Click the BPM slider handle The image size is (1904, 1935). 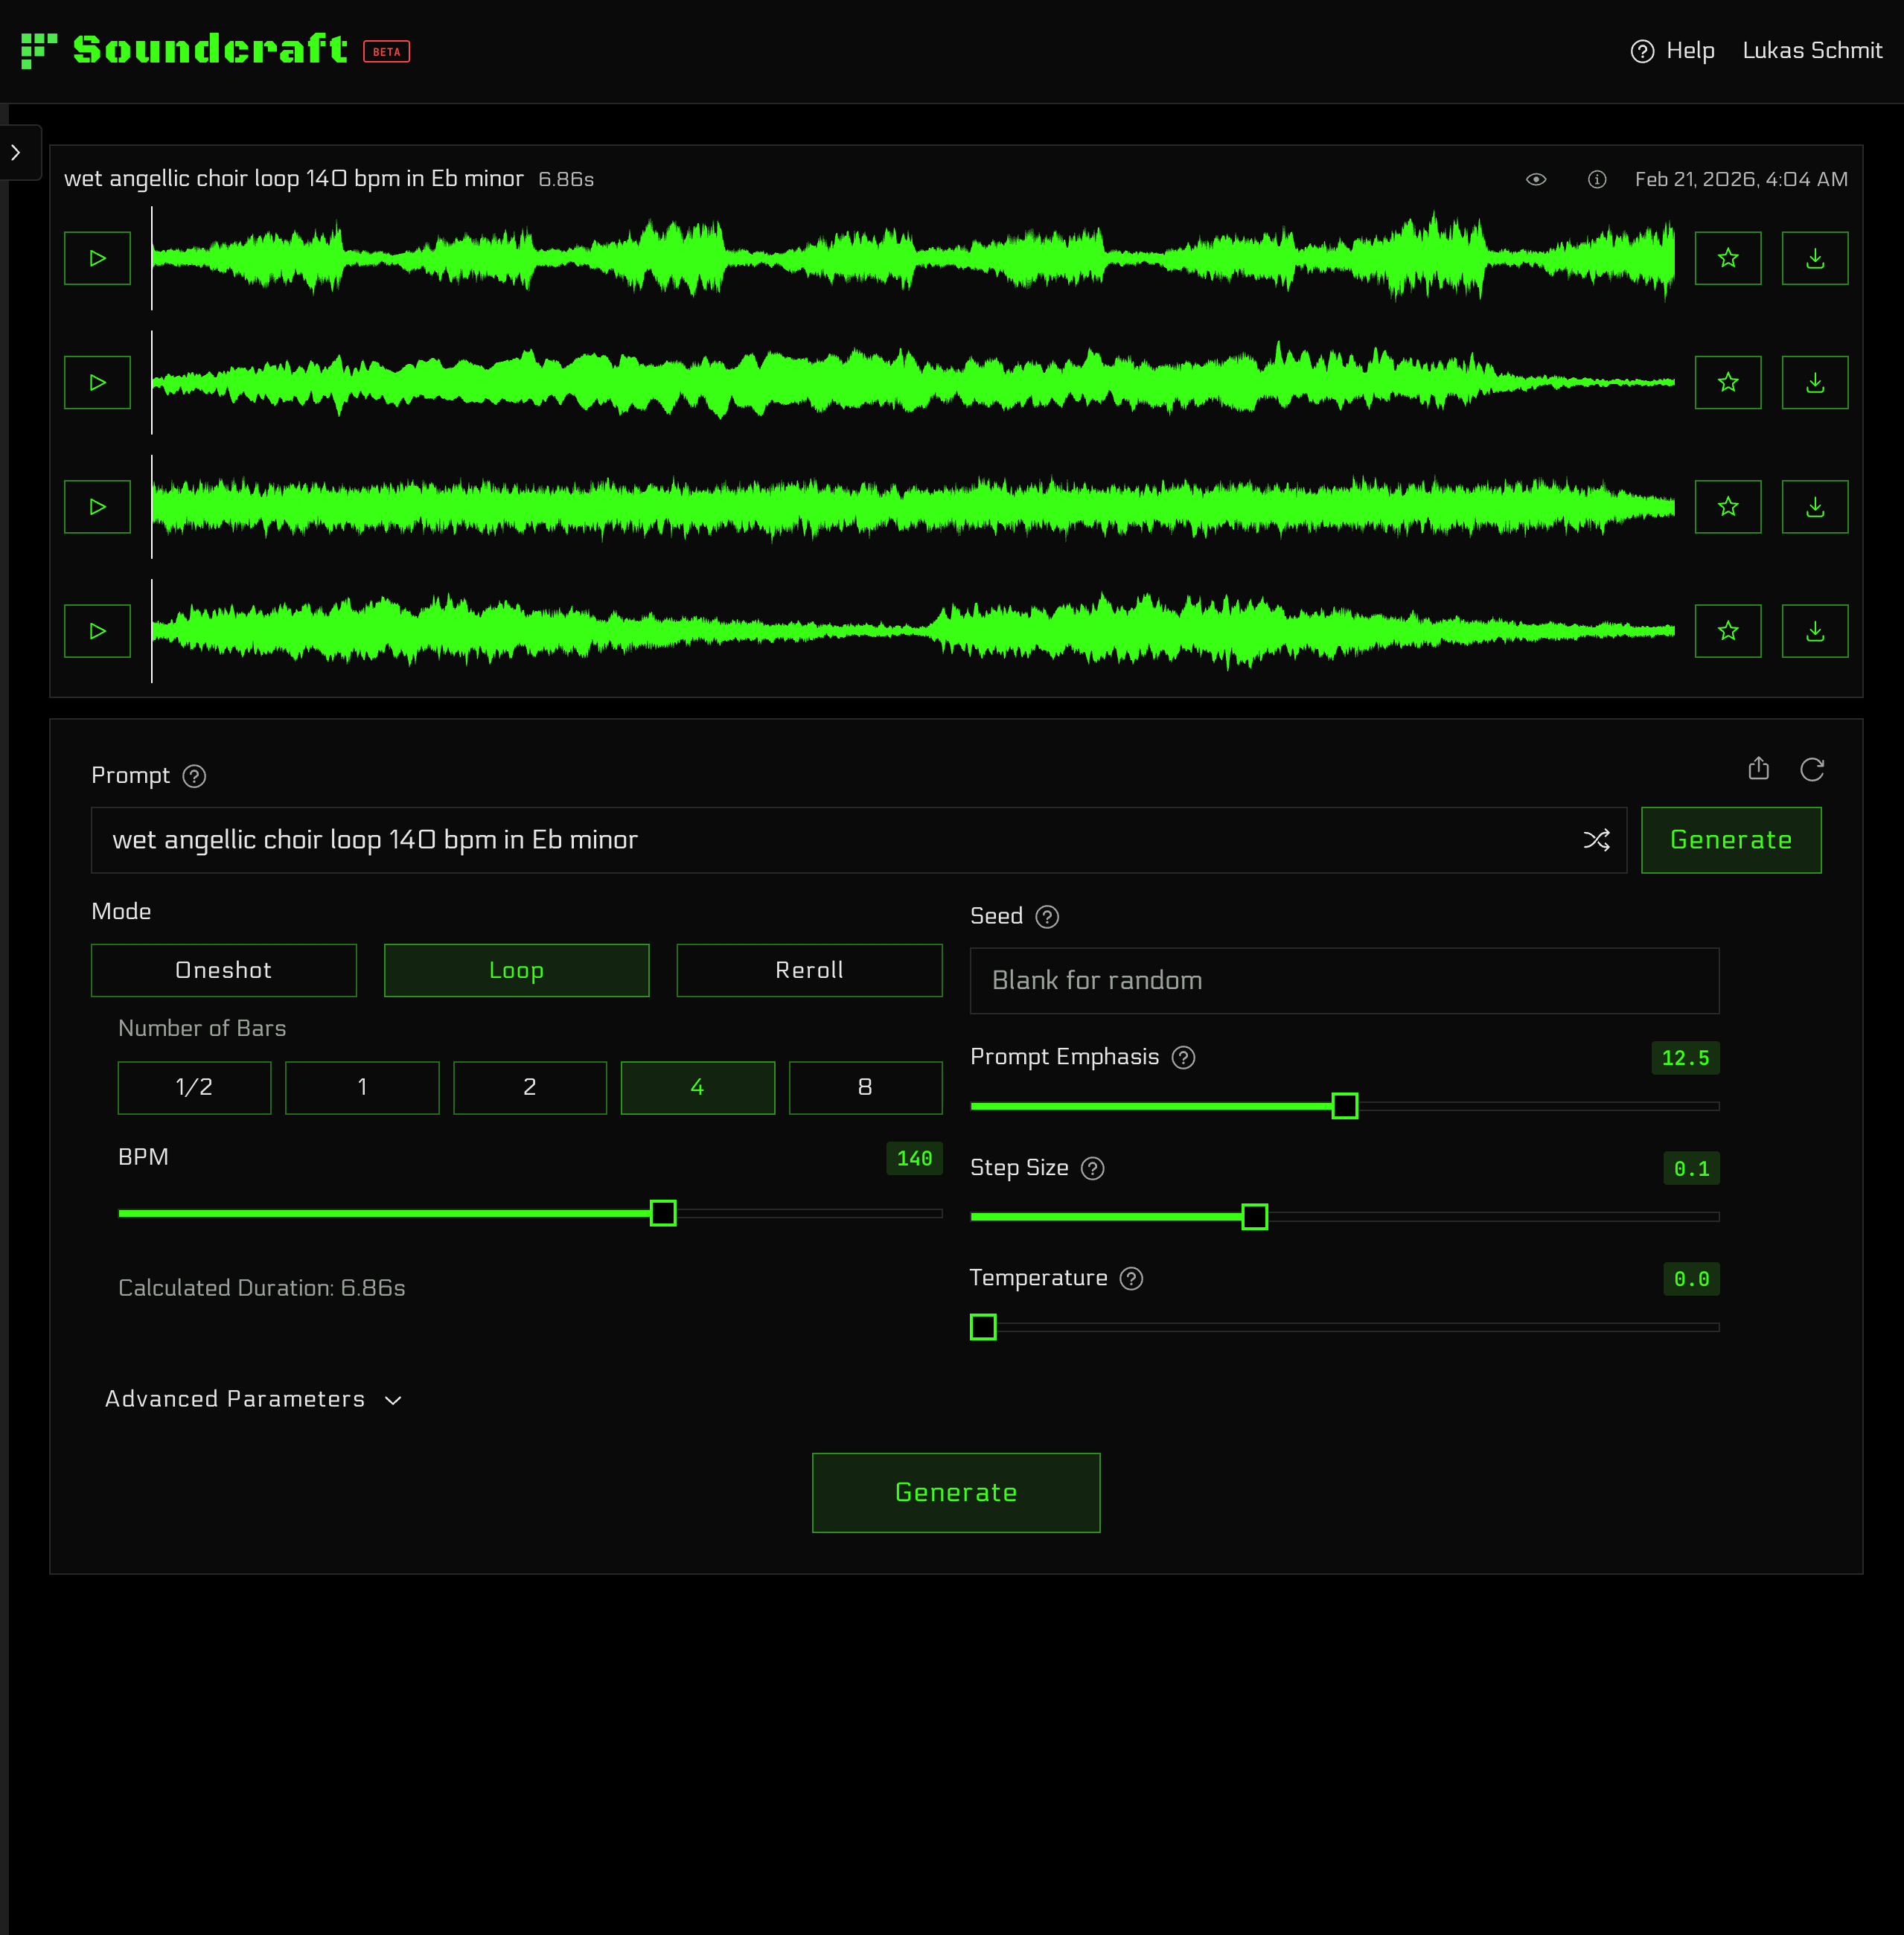(x=662, y=1213)
